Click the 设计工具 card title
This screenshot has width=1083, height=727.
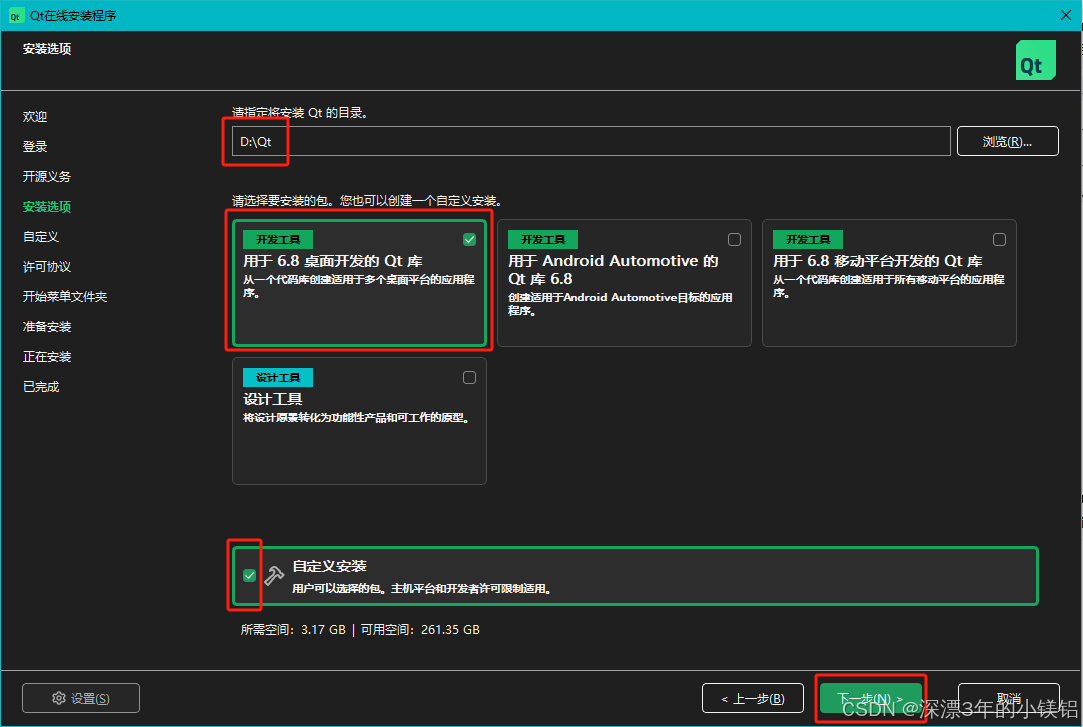273,399
